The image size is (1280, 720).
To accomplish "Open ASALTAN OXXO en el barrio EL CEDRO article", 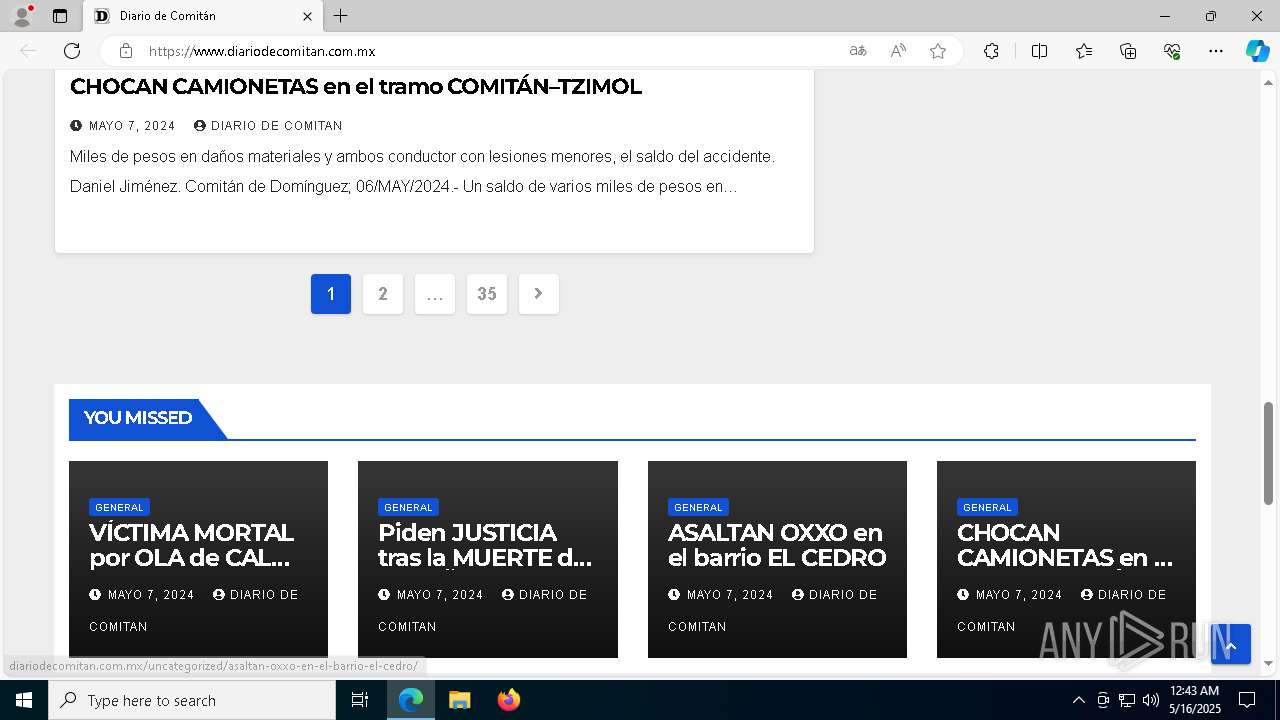I will click(x=777, y=545).
